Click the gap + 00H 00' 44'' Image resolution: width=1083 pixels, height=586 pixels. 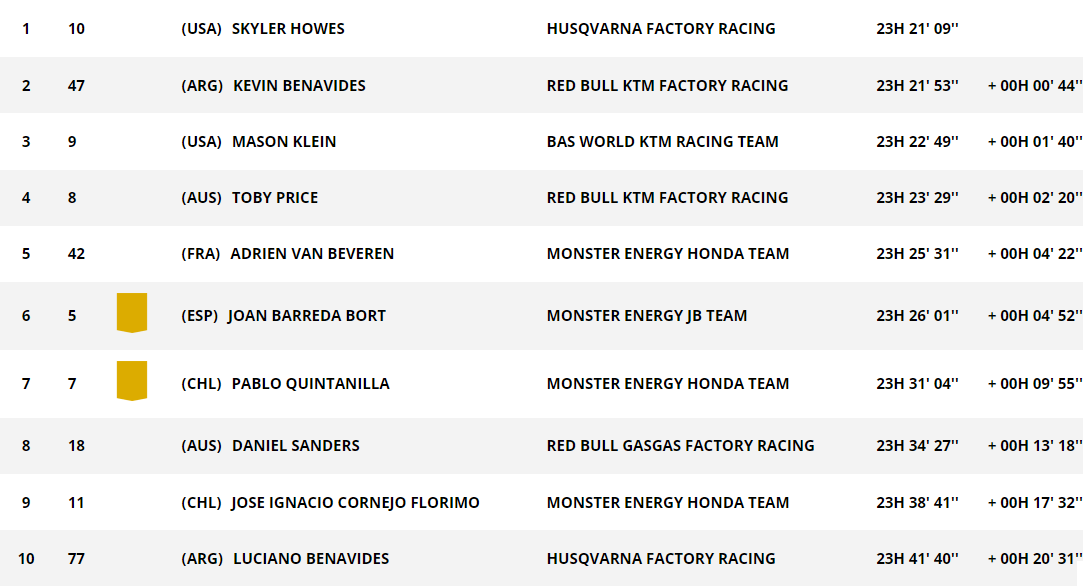tap(1035, 86)
